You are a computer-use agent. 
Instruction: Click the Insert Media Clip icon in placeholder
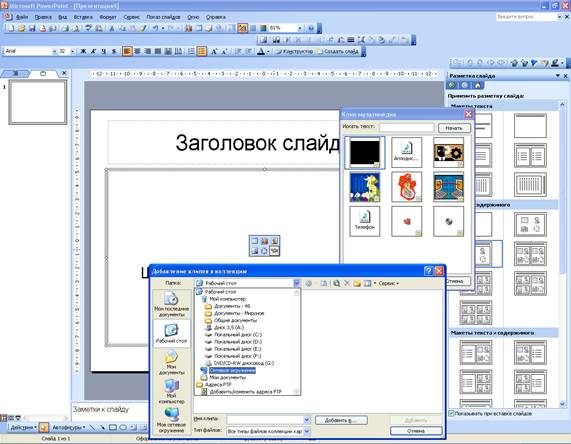click(275, 251)
